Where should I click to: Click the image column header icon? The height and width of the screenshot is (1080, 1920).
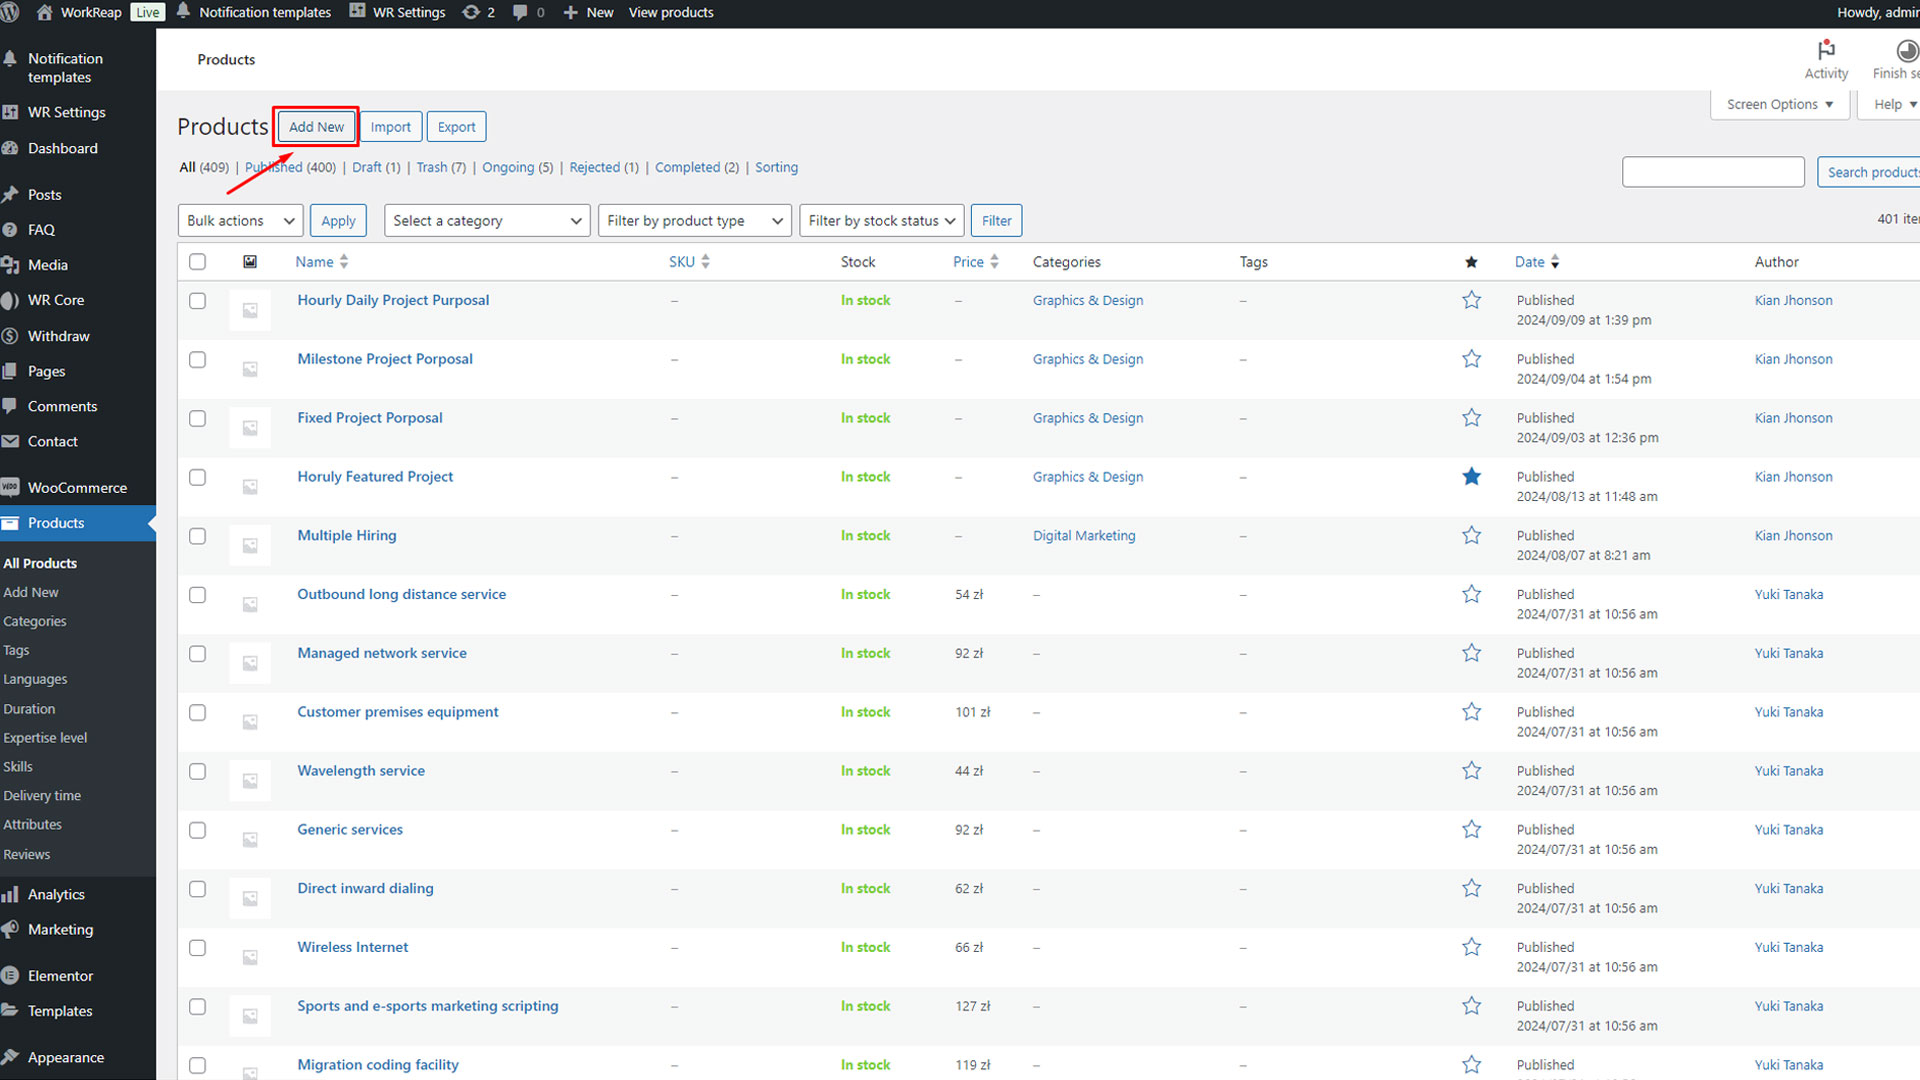250,262
